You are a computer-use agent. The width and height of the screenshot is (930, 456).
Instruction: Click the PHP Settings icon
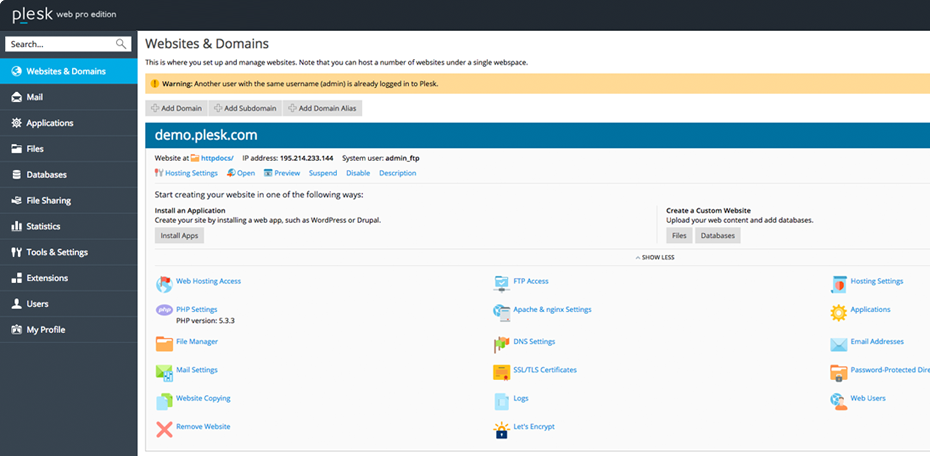click(x=164, y=310)
